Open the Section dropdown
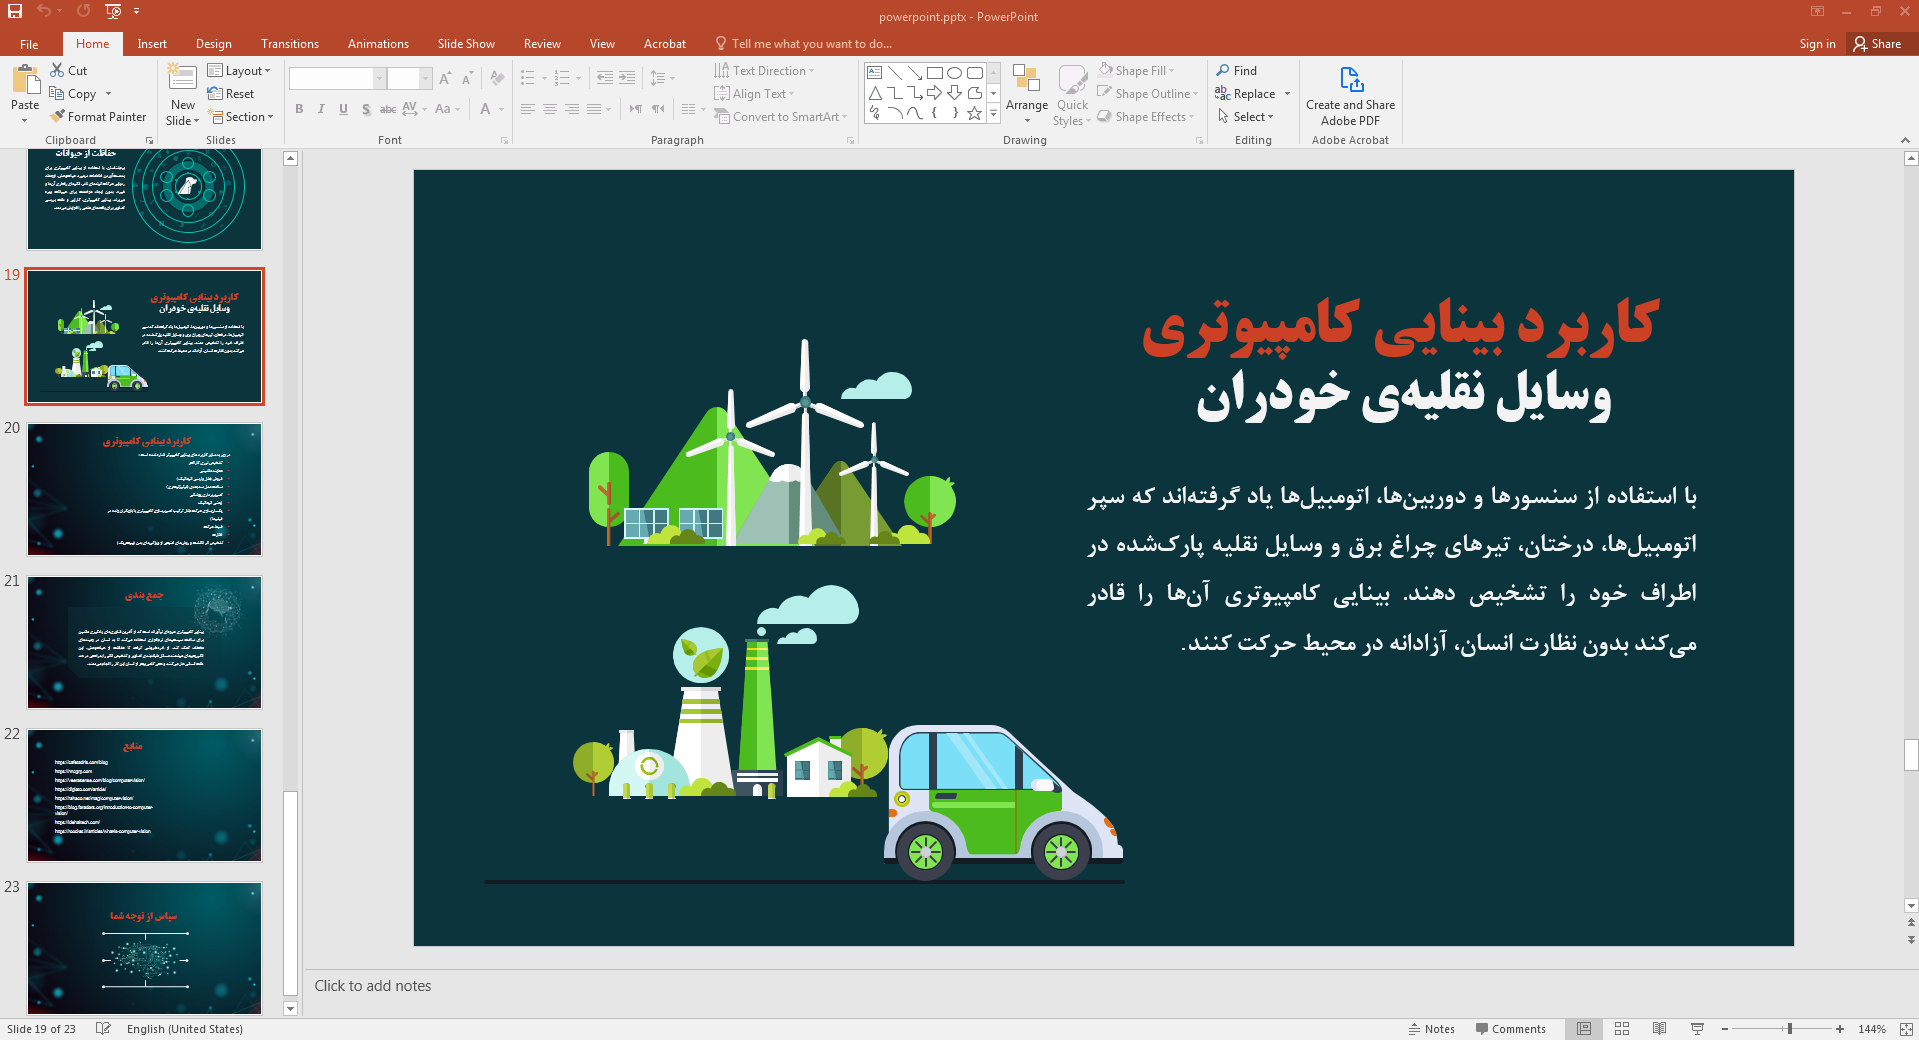The width and height of the screenshot is (1919, 1040). (x=241, y=116)
